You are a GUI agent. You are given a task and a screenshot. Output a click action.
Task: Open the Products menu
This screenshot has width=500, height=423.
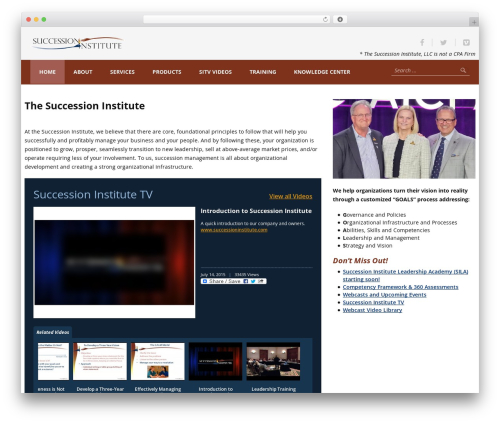pos(167,72)
